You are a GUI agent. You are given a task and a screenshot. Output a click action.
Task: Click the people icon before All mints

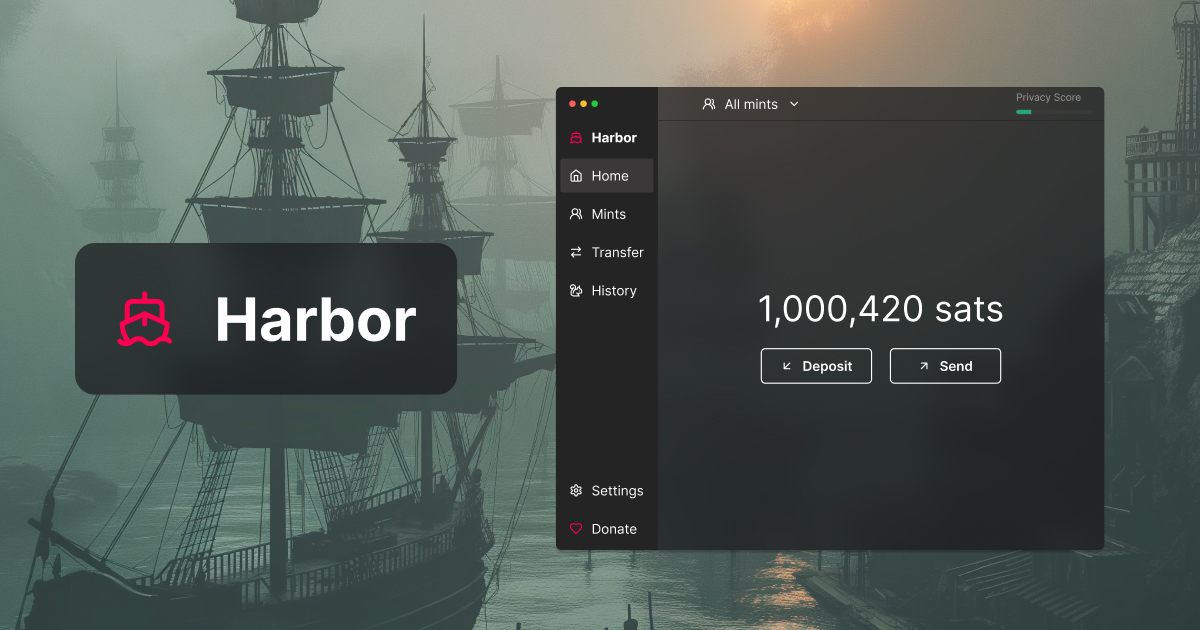710,104
